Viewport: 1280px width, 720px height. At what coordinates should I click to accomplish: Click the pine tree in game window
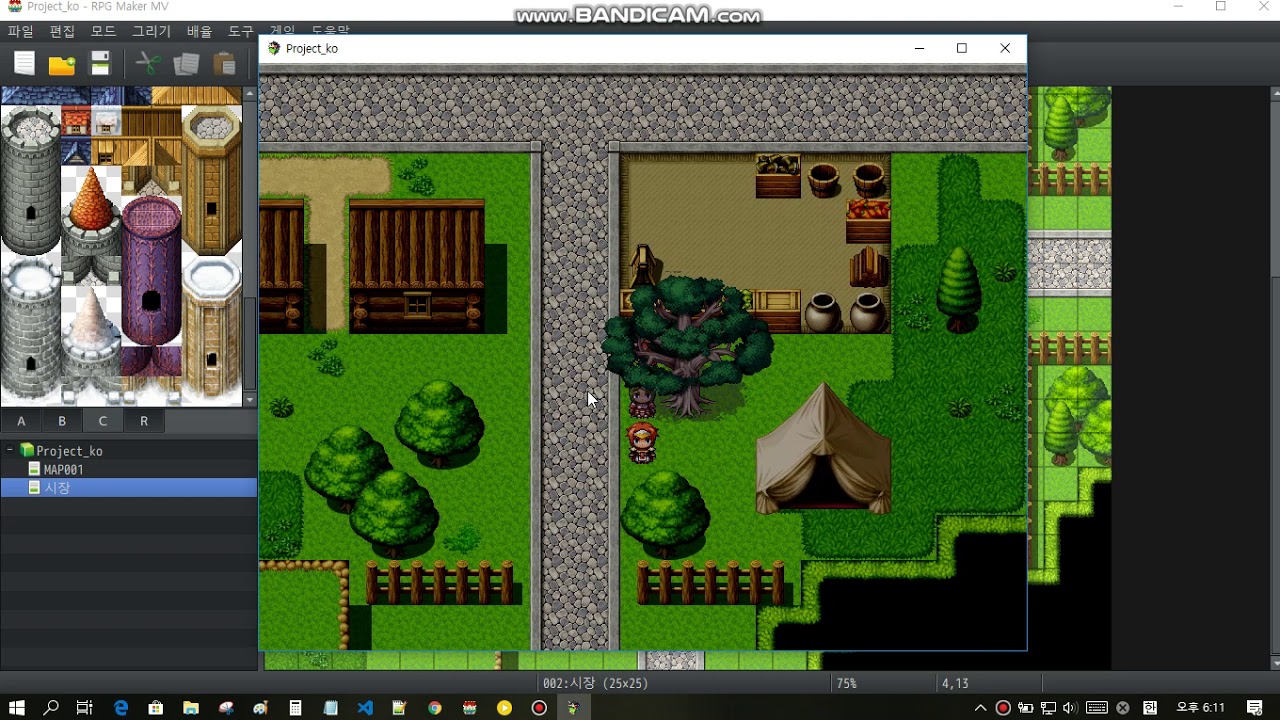coord(959,288)
